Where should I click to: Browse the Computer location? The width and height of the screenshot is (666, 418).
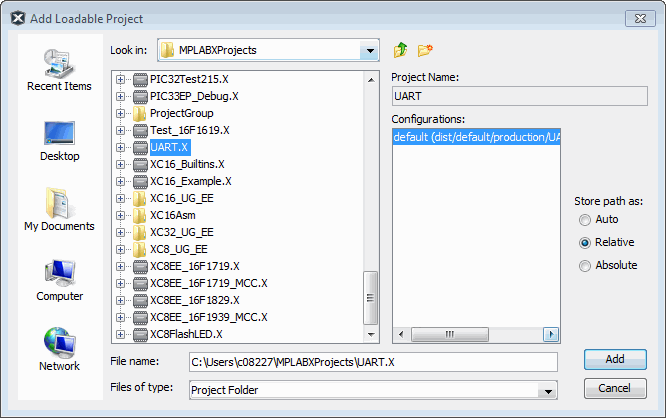59,280
